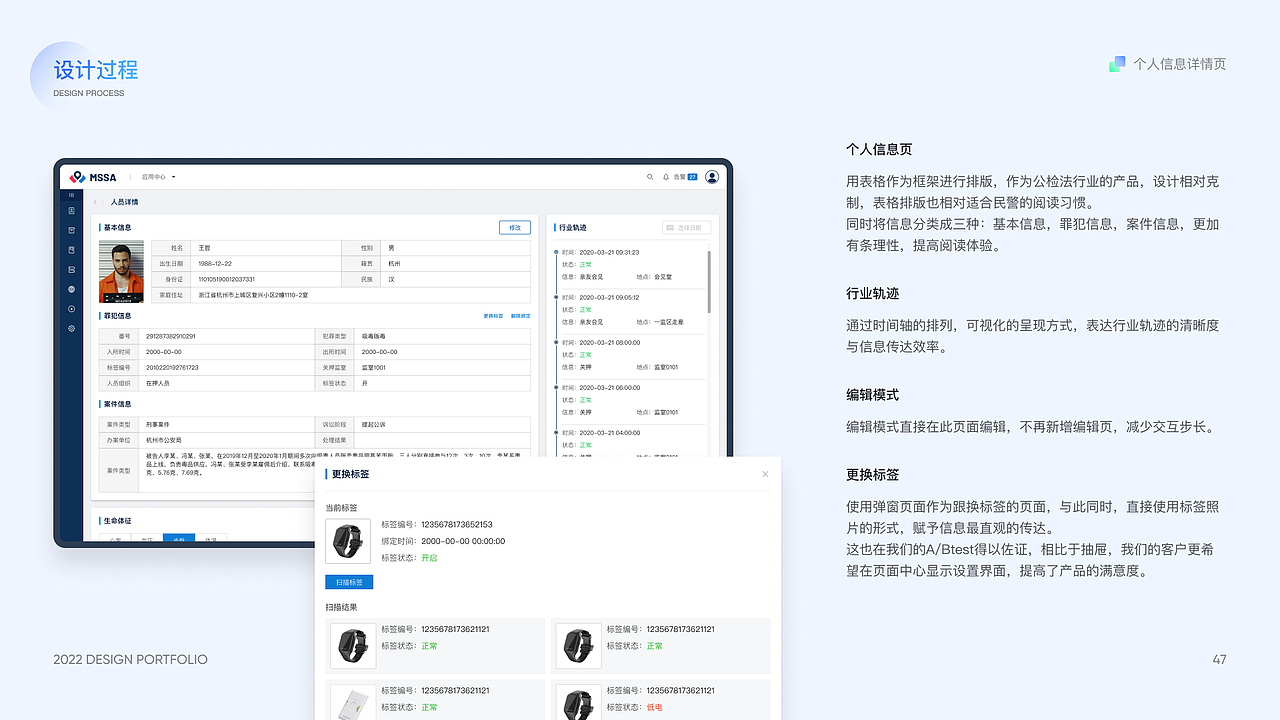
Task: Click the back arrow beside 人员详情
Action: pos(95,201)
